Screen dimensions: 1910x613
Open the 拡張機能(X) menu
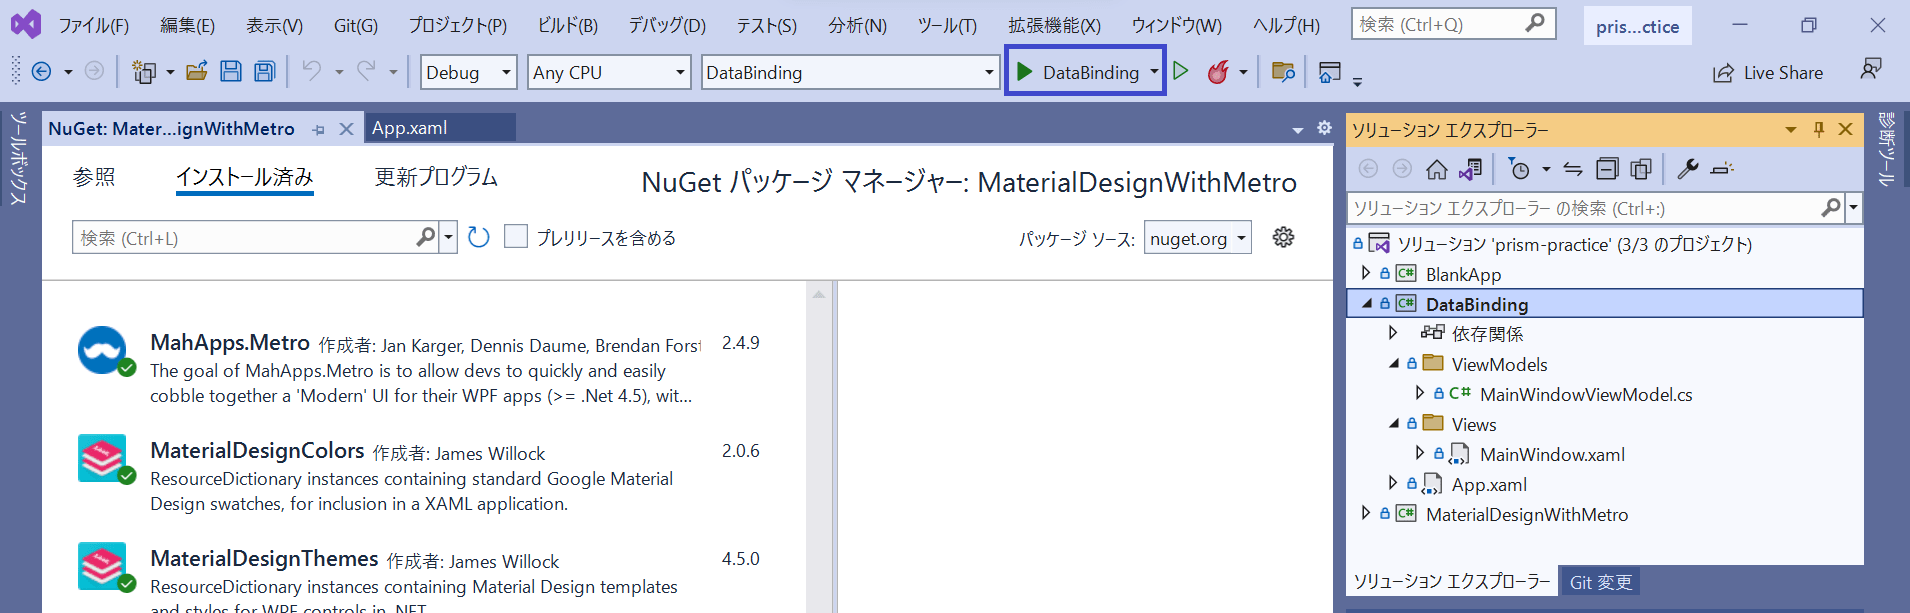coord(1054,25)
